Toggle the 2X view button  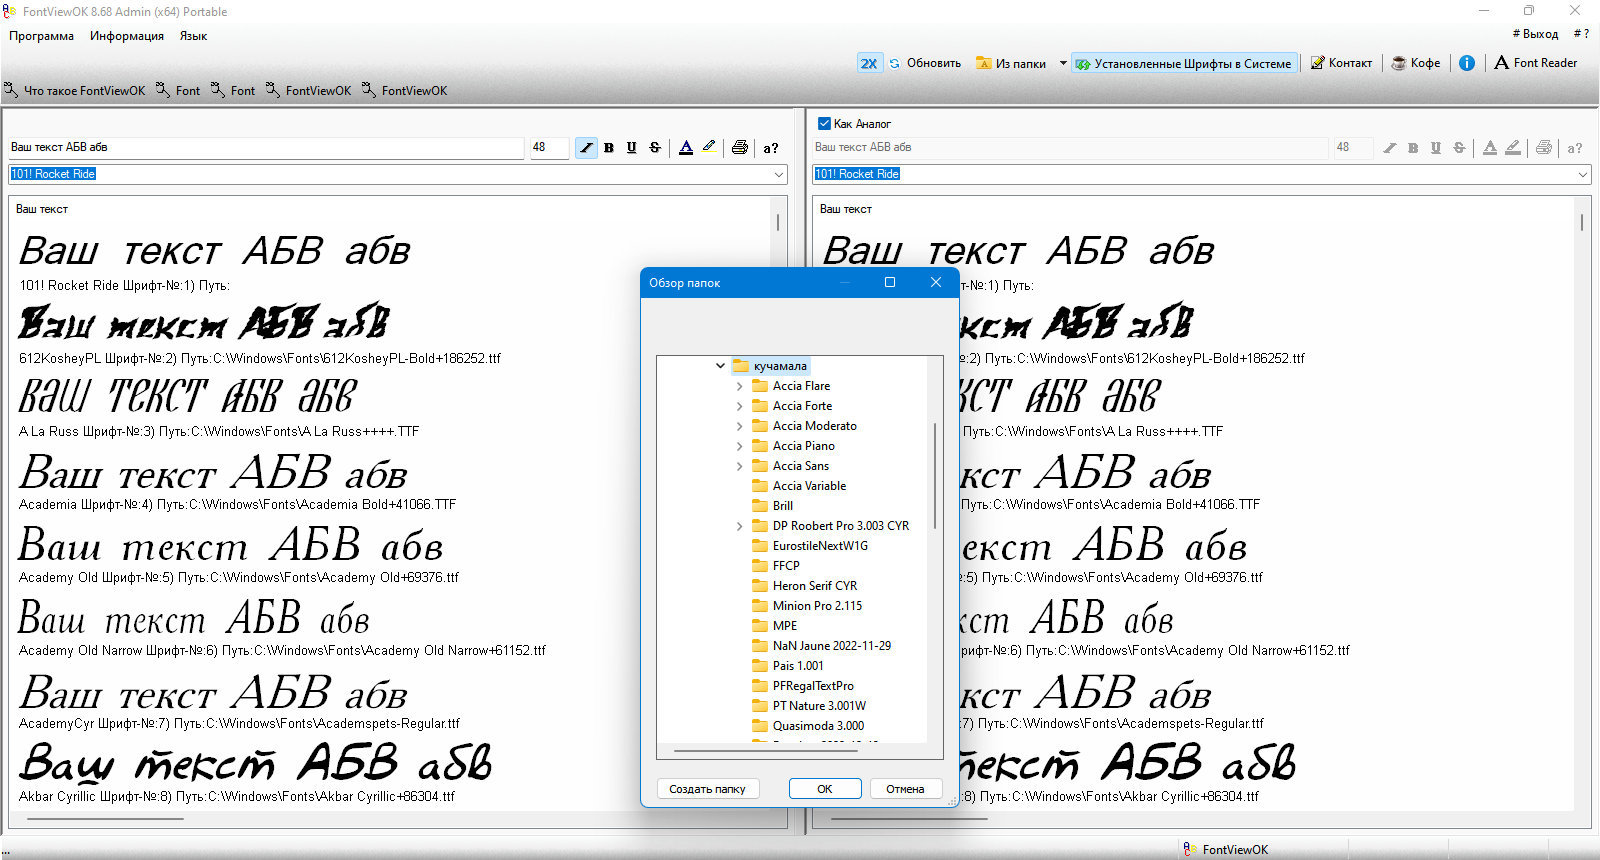click(868, 63)
